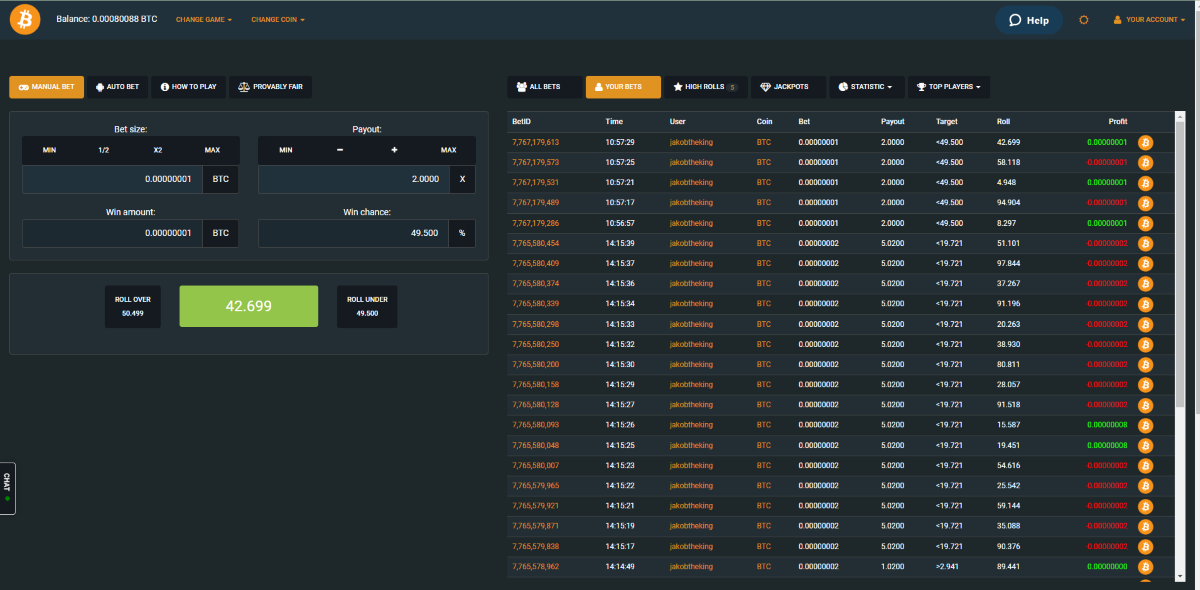Open the Provably Fair tab
The width and height of the screenshot is (1200, 590).
pos(270,87)
